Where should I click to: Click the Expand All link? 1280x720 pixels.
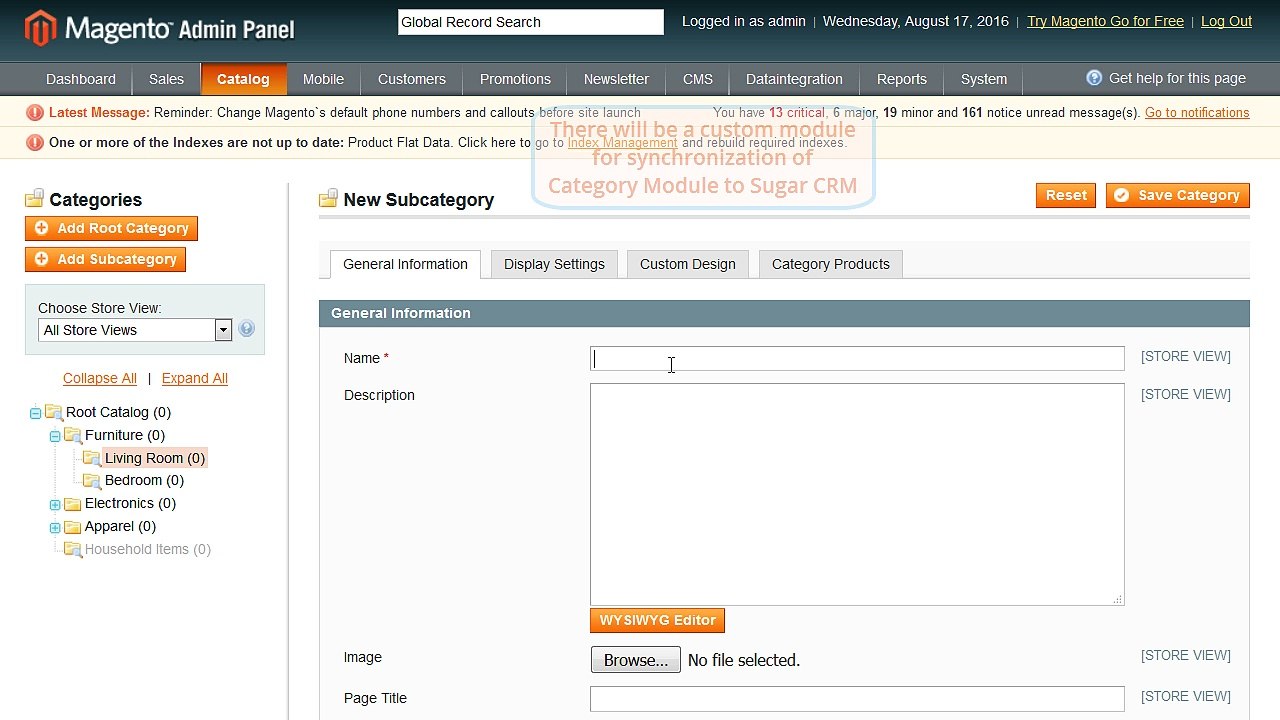point(195,378)
